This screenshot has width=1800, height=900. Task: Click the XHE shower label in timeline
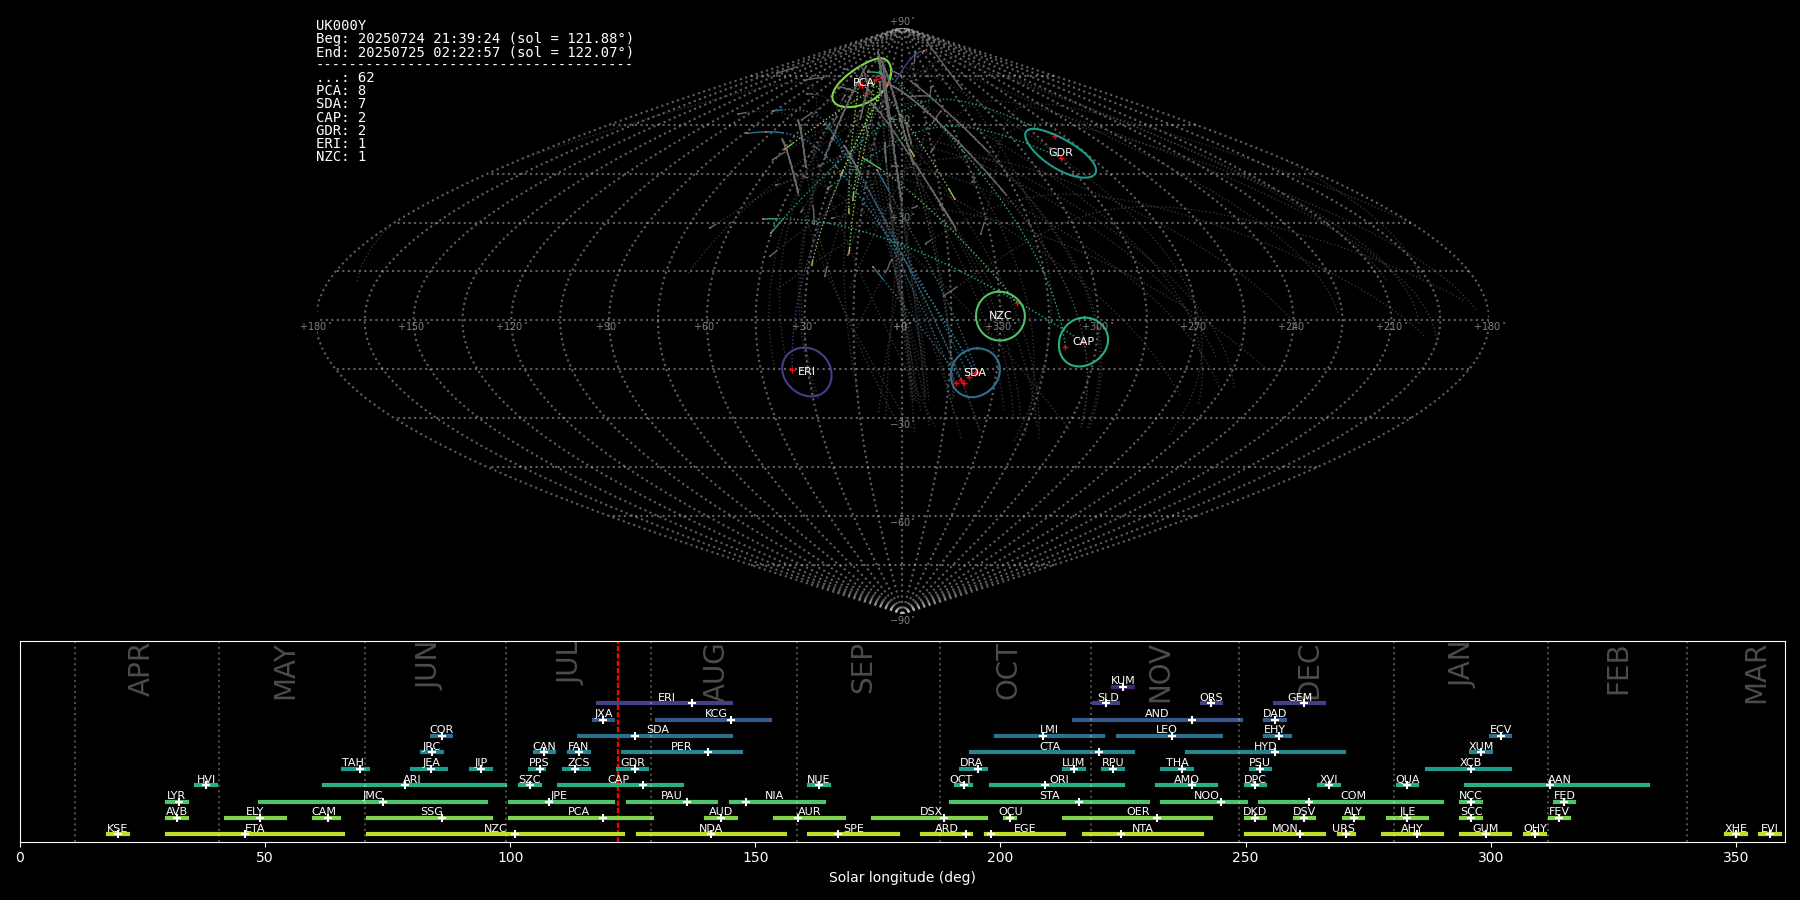(1736, 829)
